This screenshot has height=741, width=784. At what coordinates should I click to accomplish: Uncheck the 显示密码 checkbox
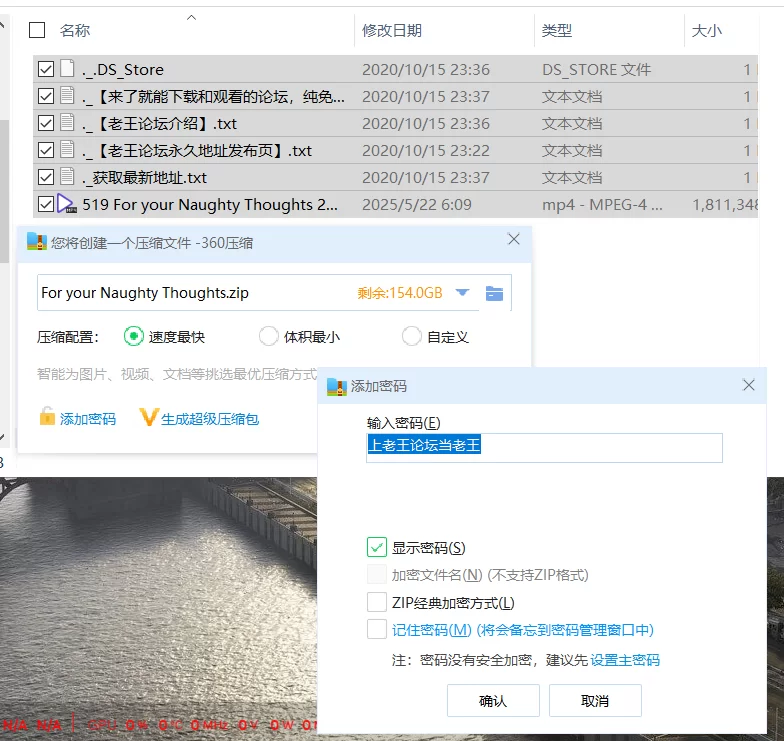pyautogui.click(x=377, y=547)
